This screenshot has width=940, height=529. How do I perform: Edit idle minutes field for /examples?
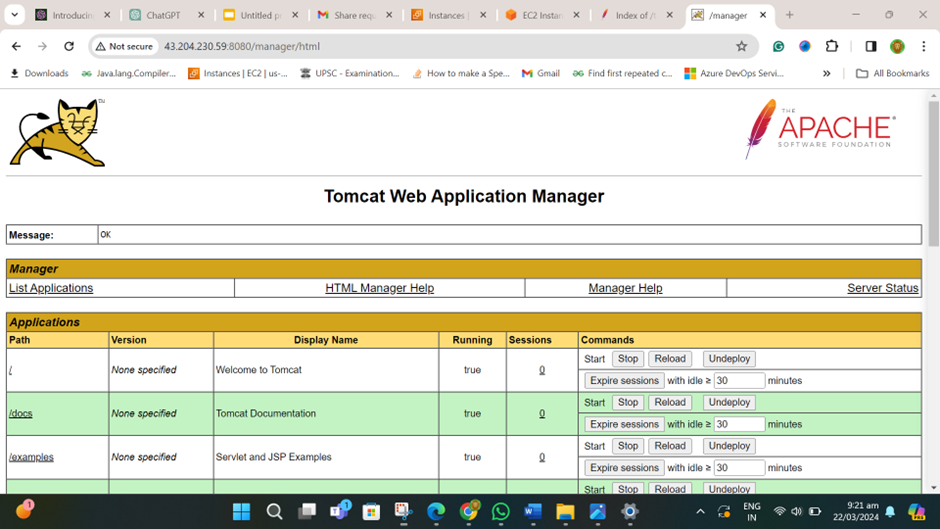(739, 468)
